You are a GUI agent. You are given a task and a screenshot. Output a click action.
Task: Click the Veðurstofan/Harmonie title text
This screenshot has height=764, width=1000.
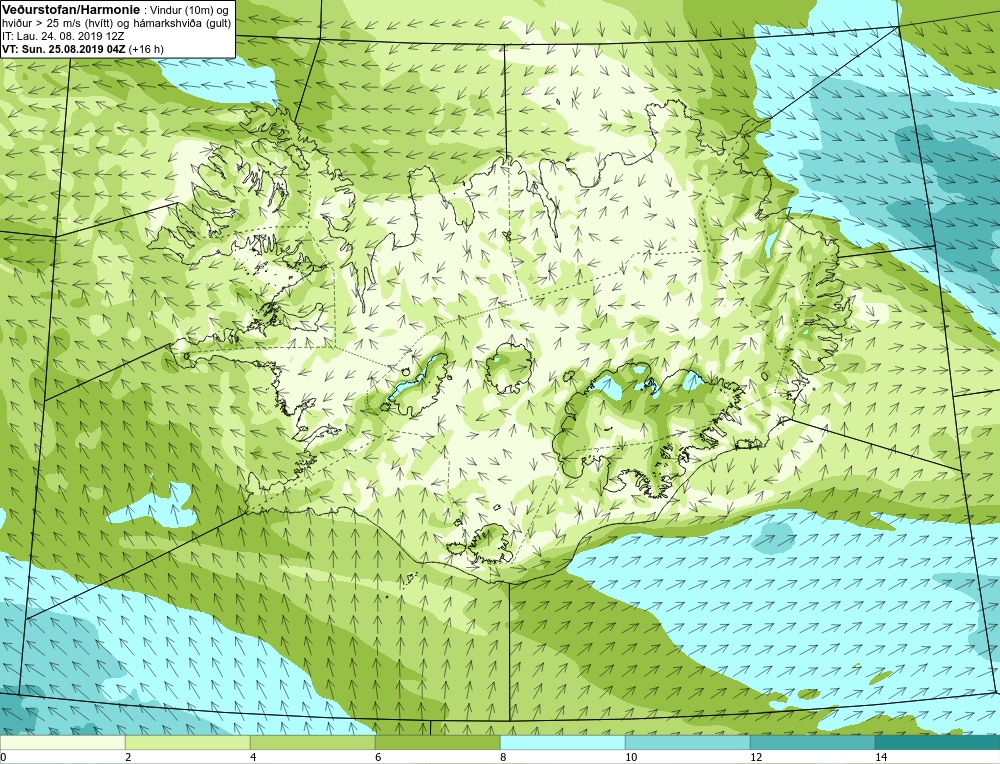69,9
